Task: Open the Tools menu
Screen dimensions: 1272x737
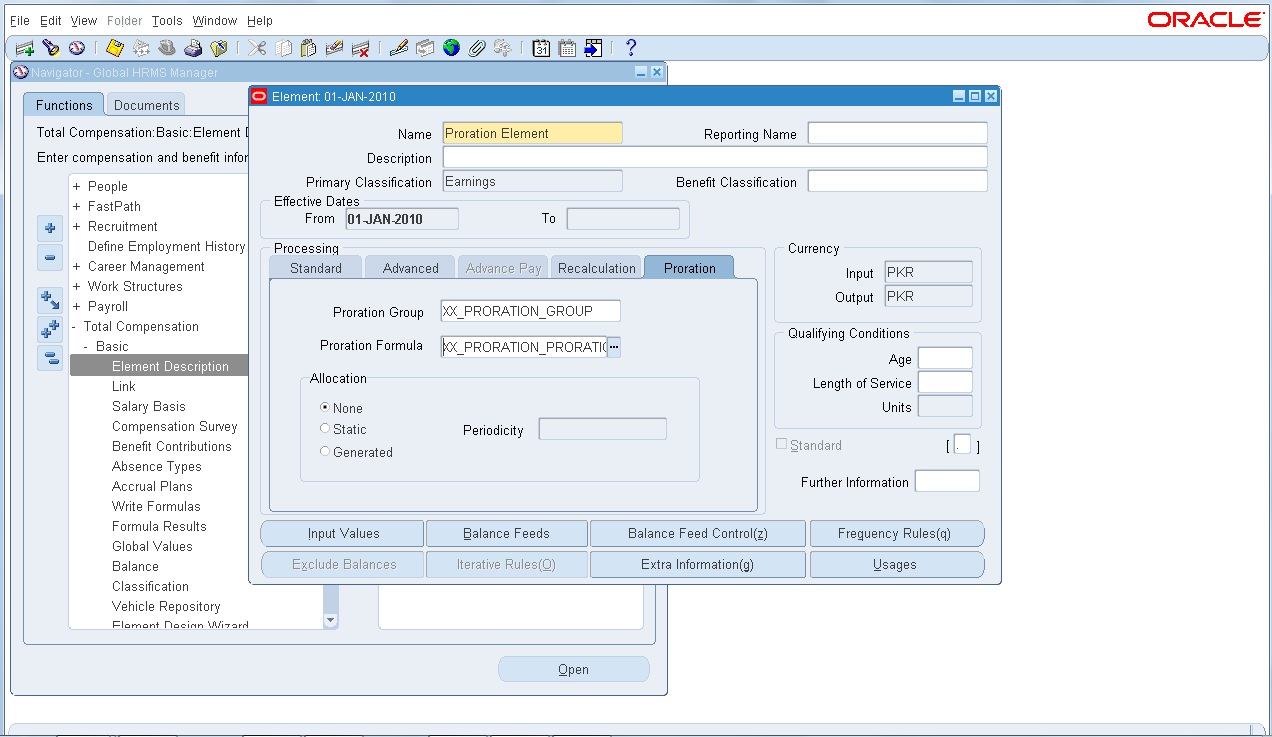Action: (x=167, y=20)
